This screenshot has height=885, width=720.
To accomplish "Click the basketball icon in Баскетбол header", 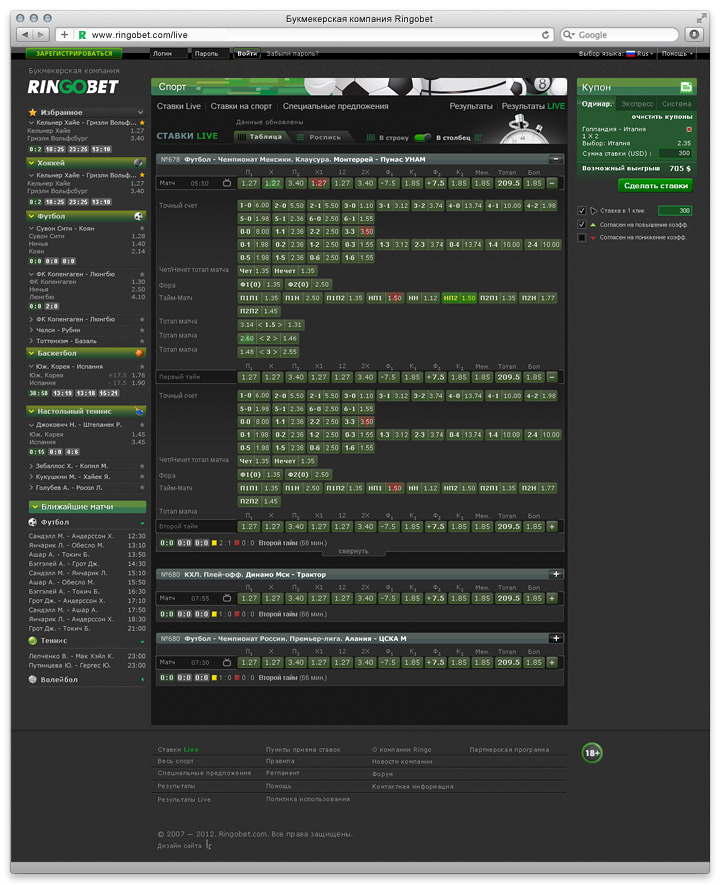I will [x=139, y=353].
